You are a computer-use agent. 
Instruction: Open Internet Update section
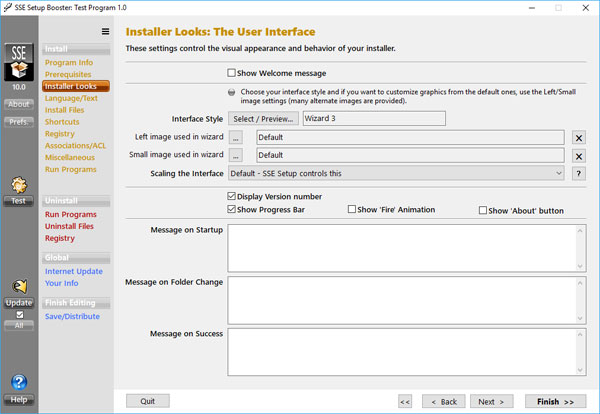point(74,271)
